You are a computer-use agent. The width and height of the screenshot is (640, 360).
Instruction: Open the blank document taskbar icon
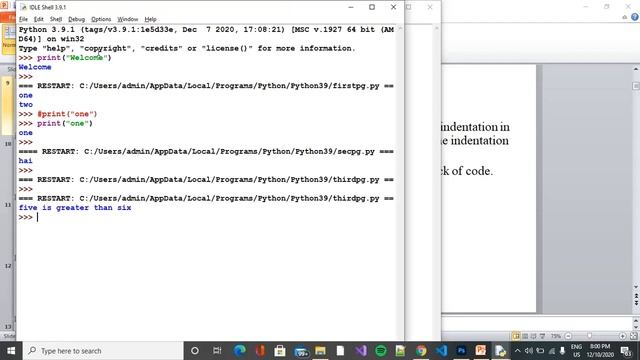tap(340, 351)
